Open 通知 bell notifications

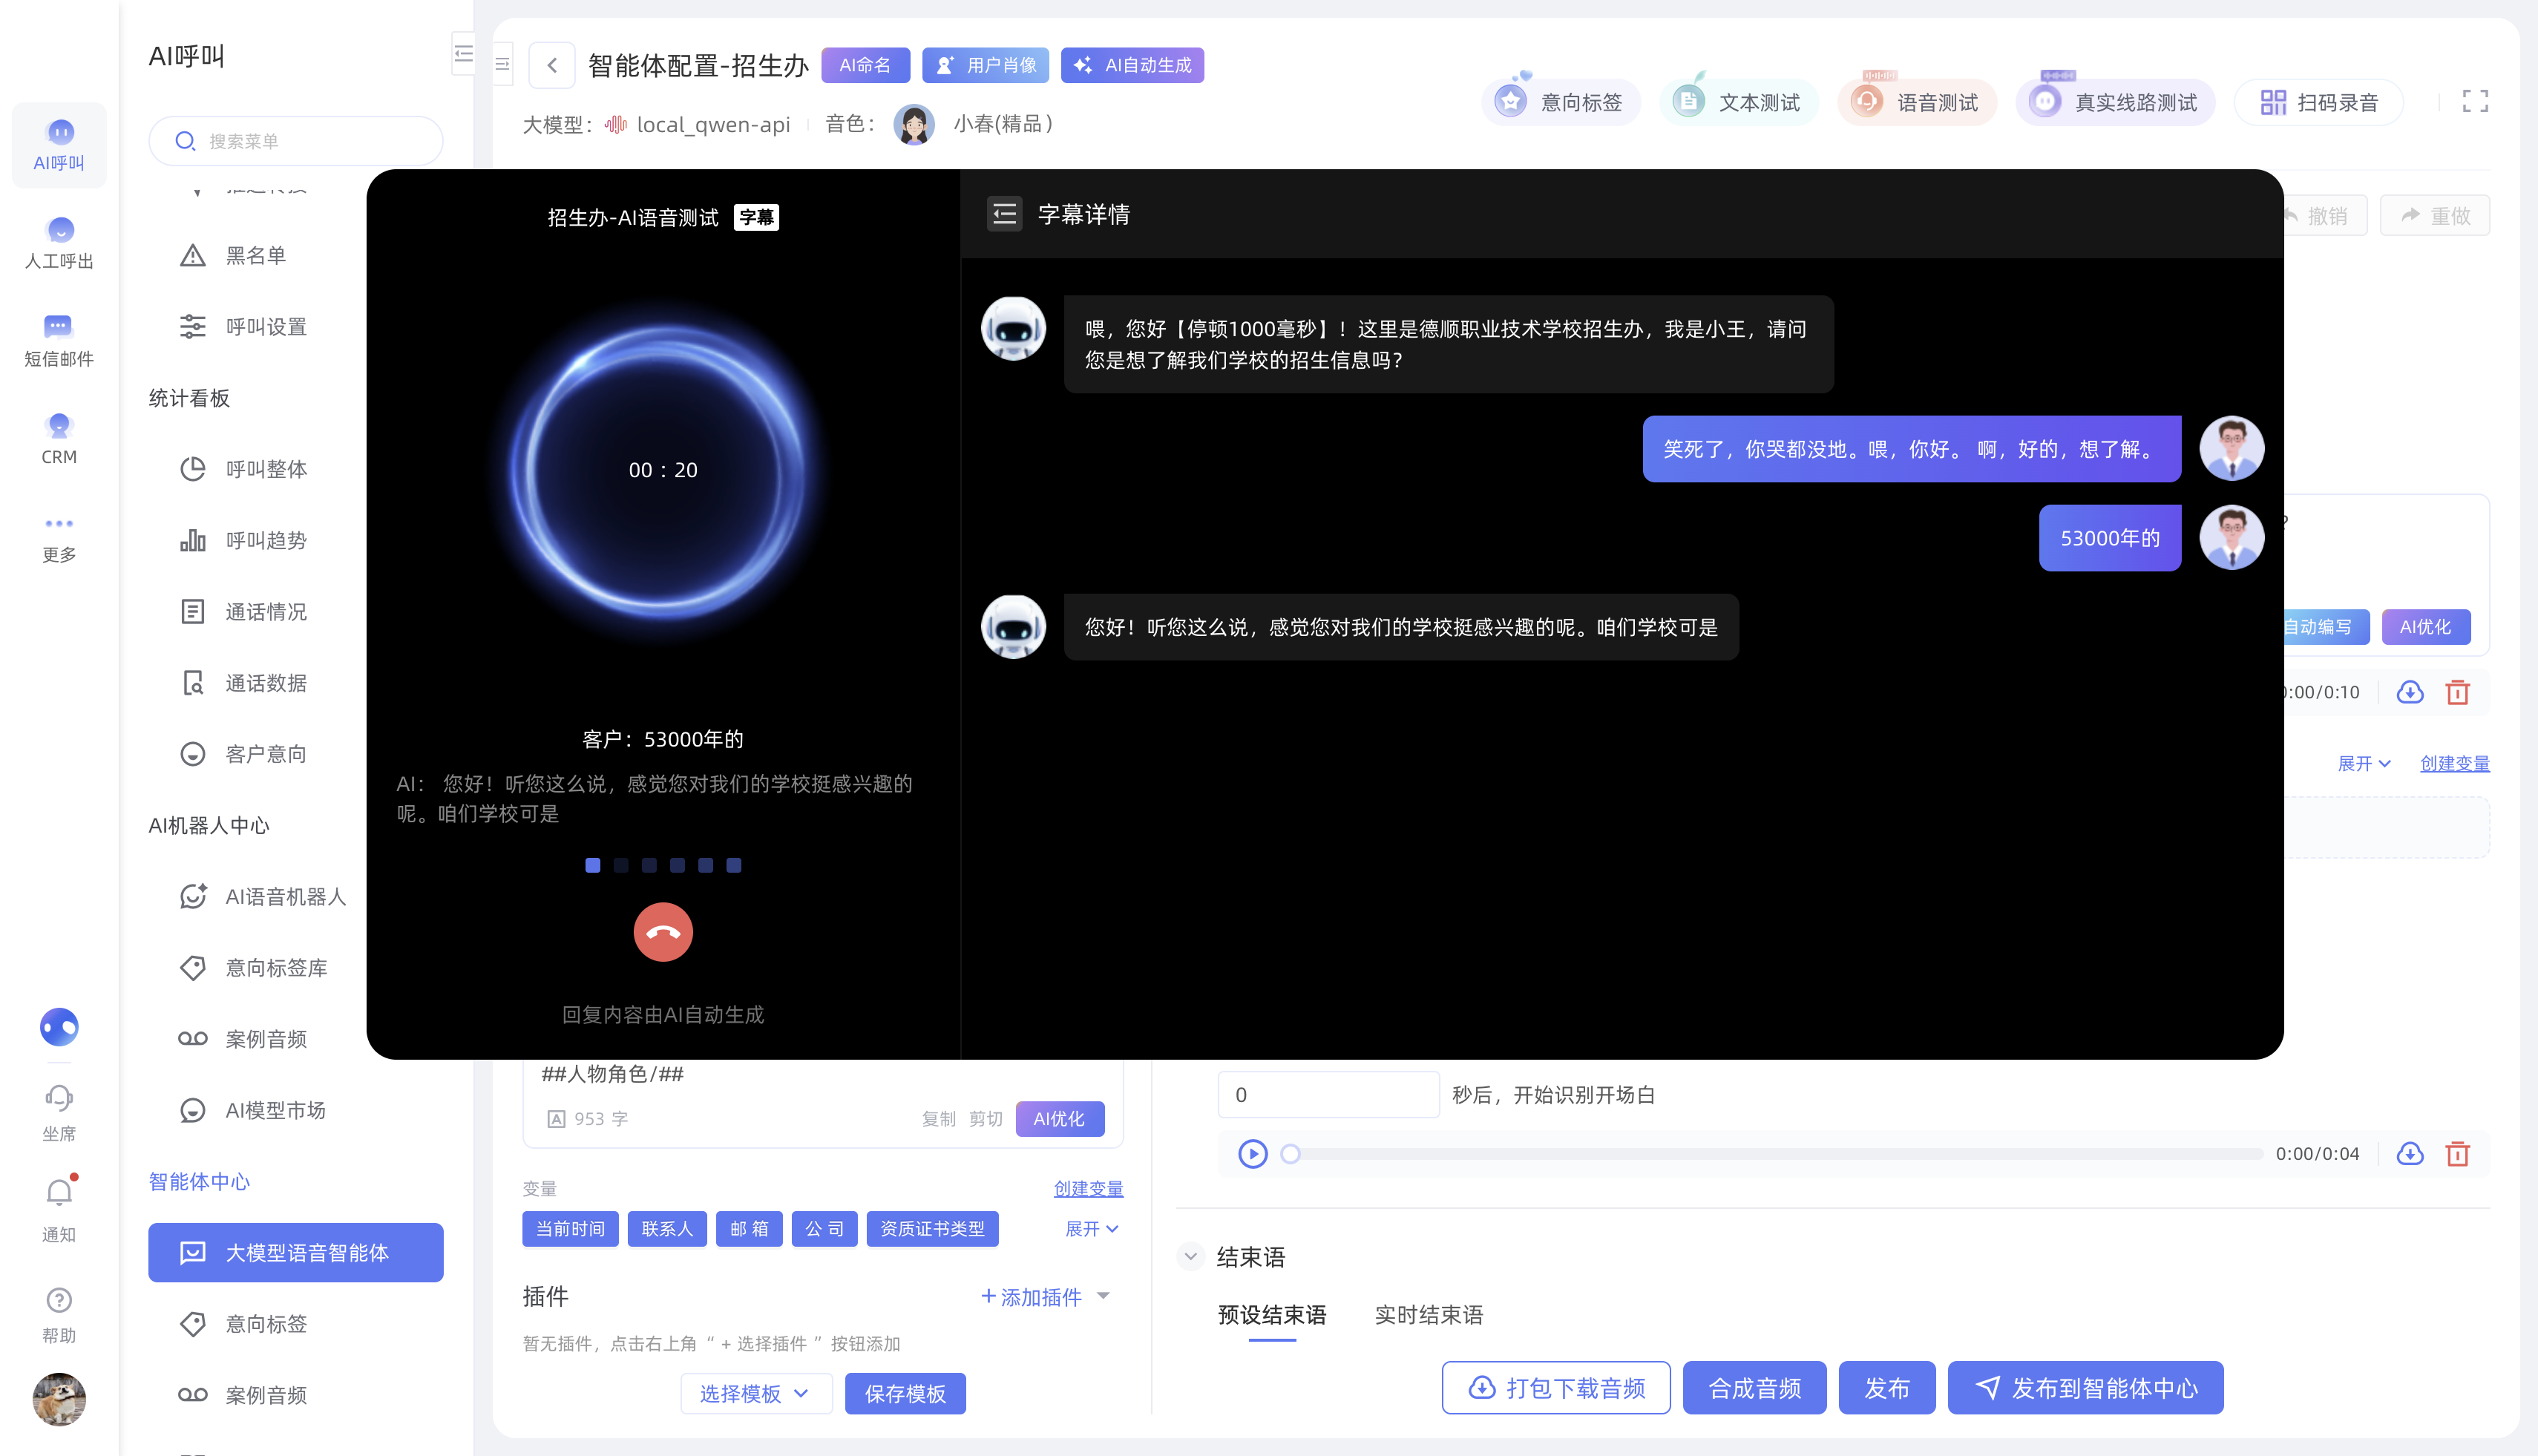(x=59, y=1208)
